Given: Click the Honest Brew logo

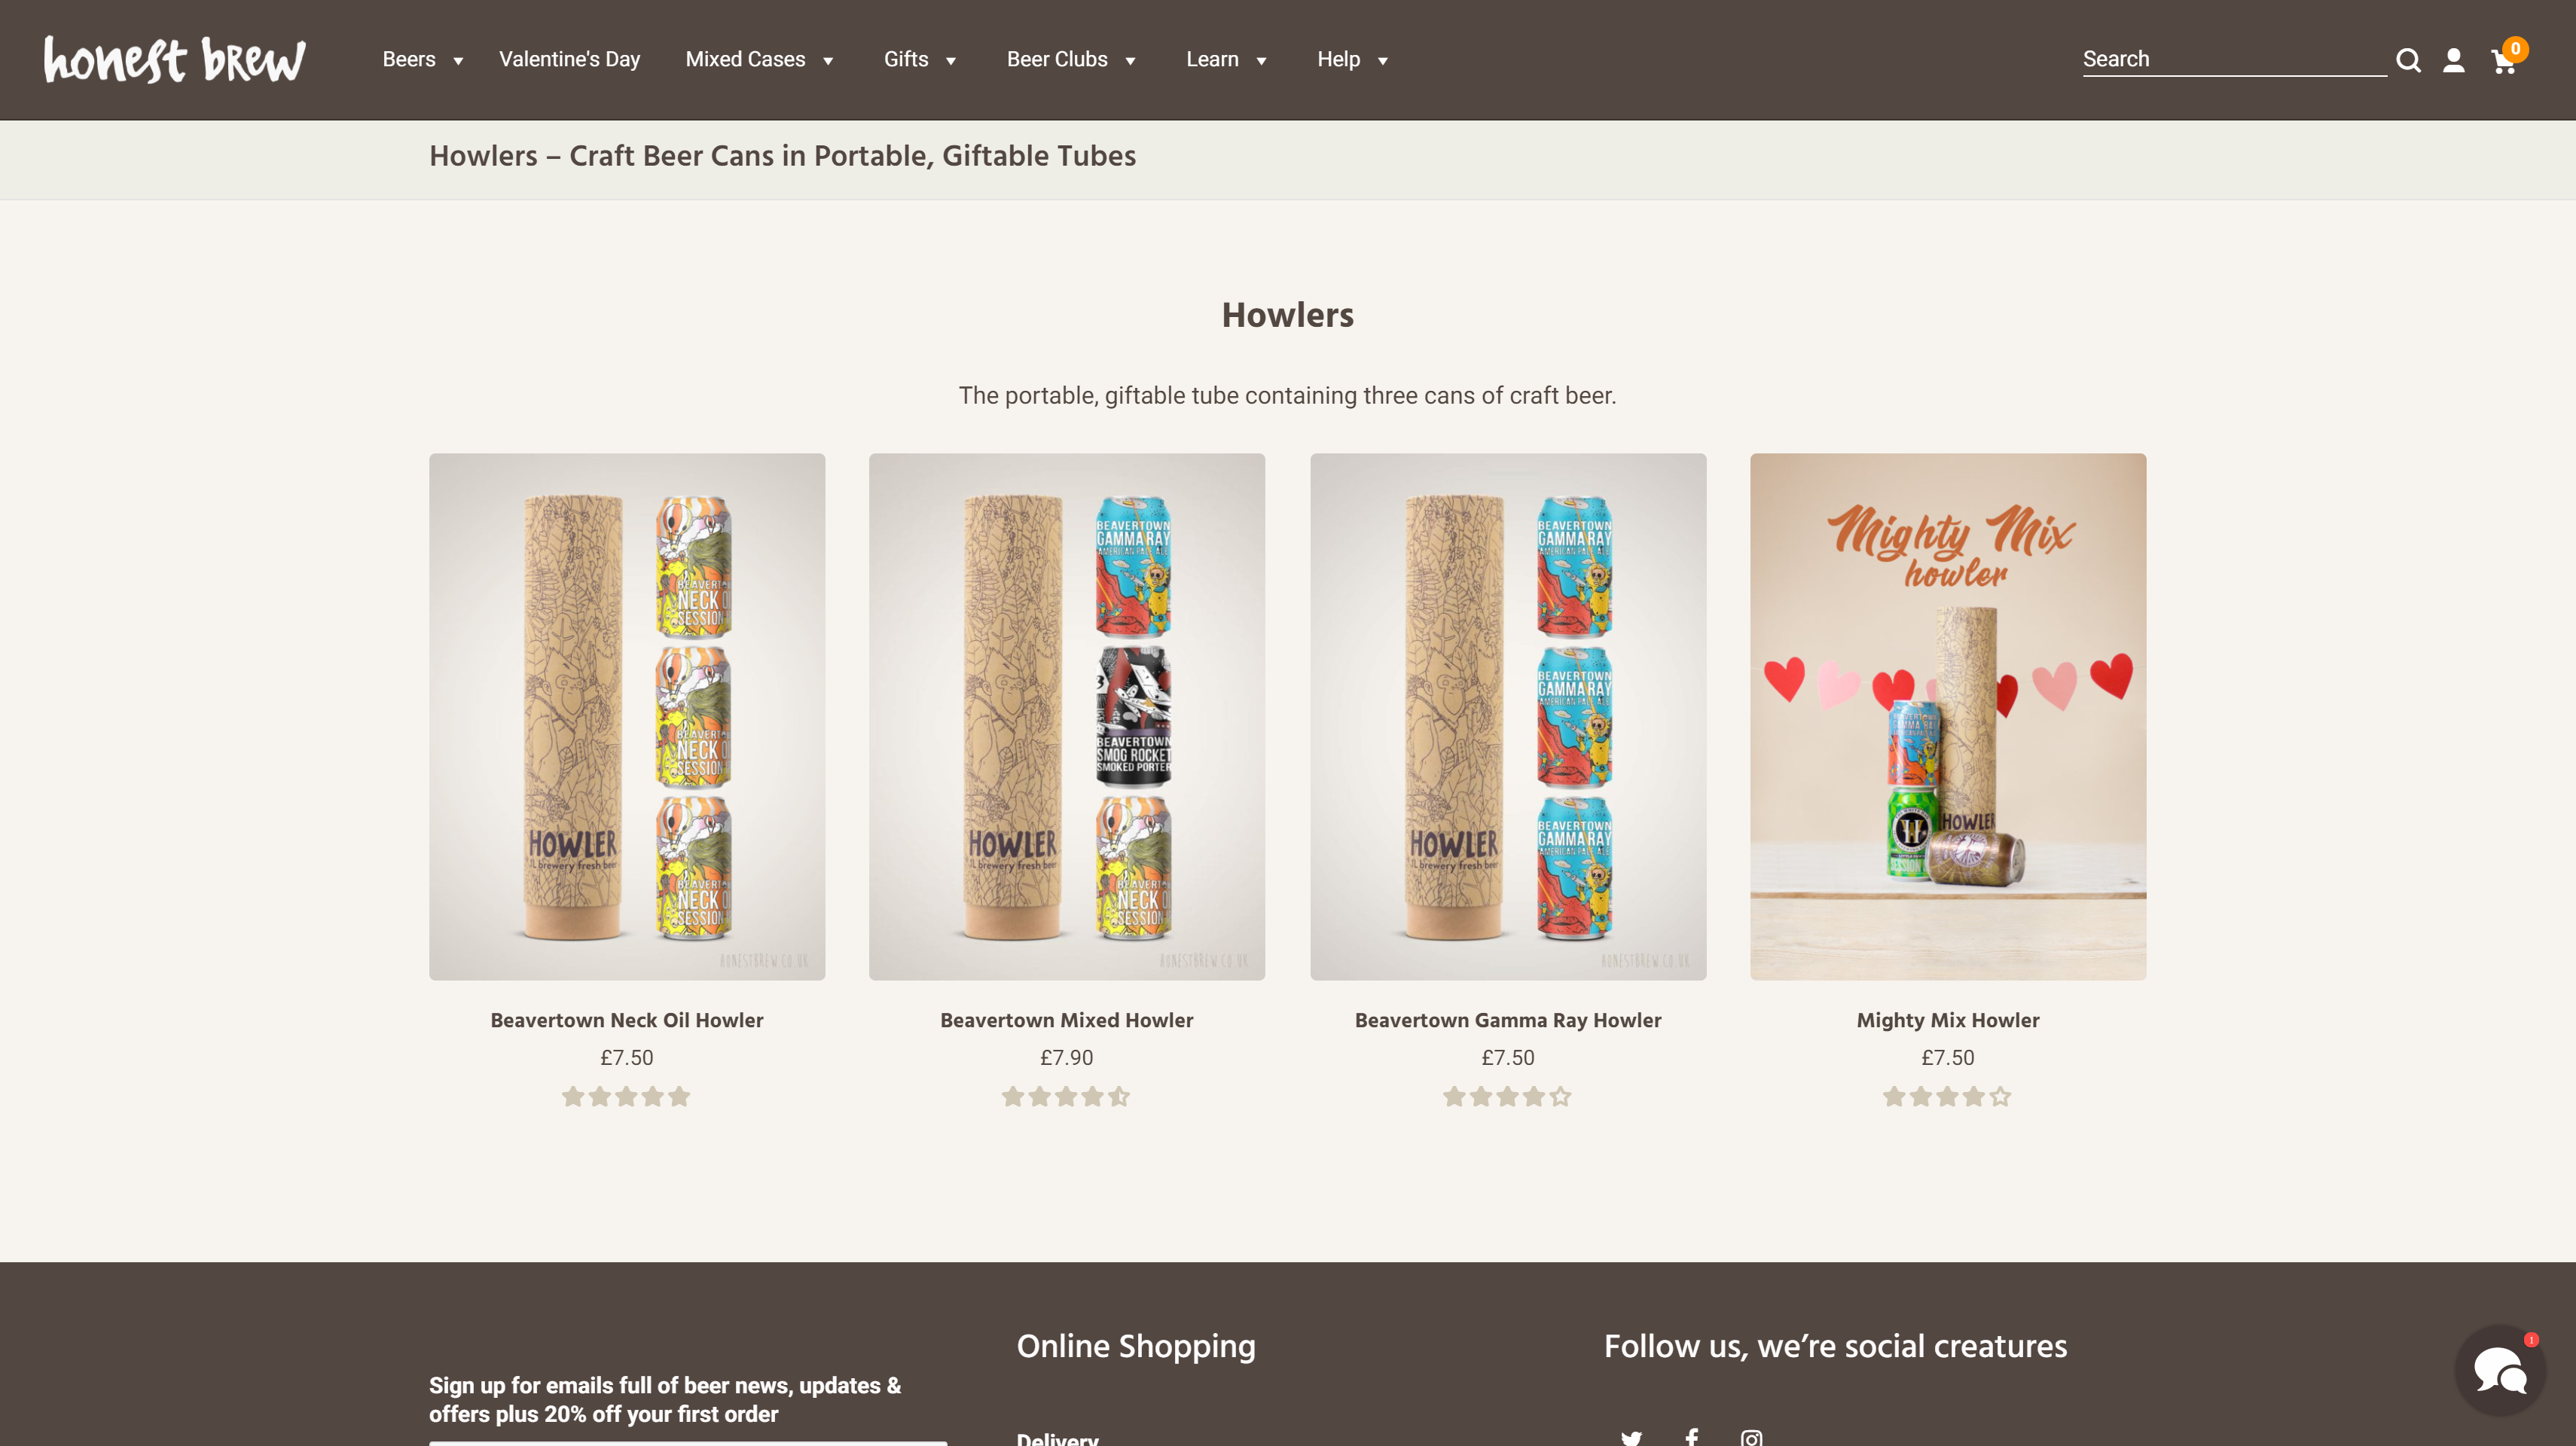Looking at the screenshot, I should point(174,59).
